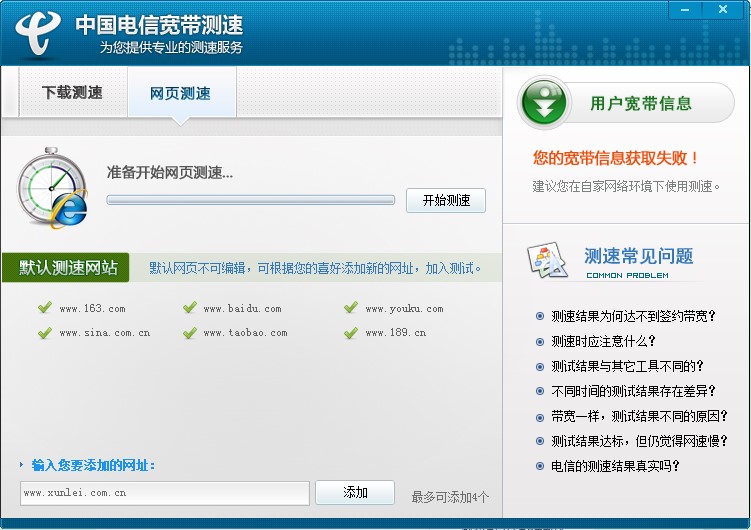Open FAQ 电信的测速结果真实吗?
This screenshot has height=530, width=751.
pos(615,466)
